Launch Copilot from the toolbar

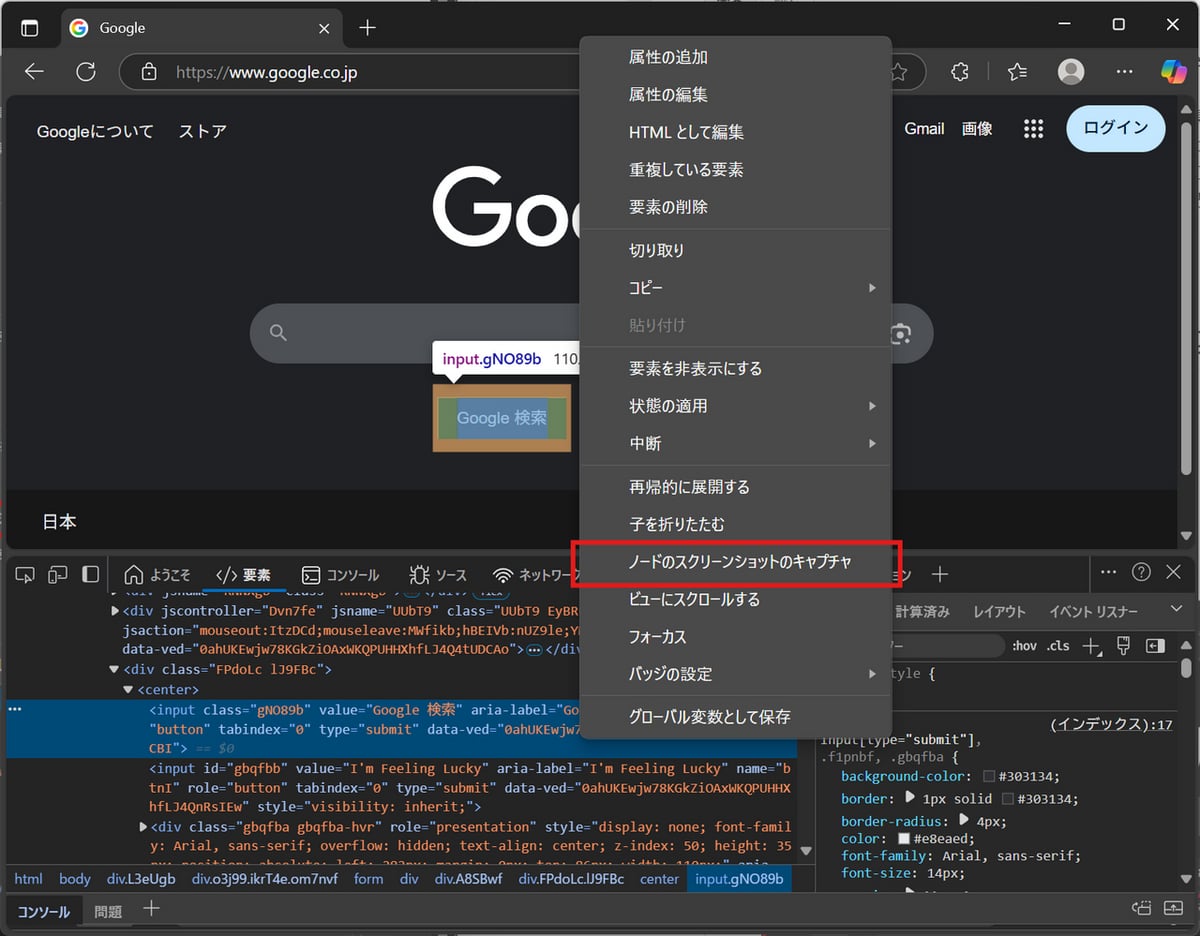[x=1173, y=72]
